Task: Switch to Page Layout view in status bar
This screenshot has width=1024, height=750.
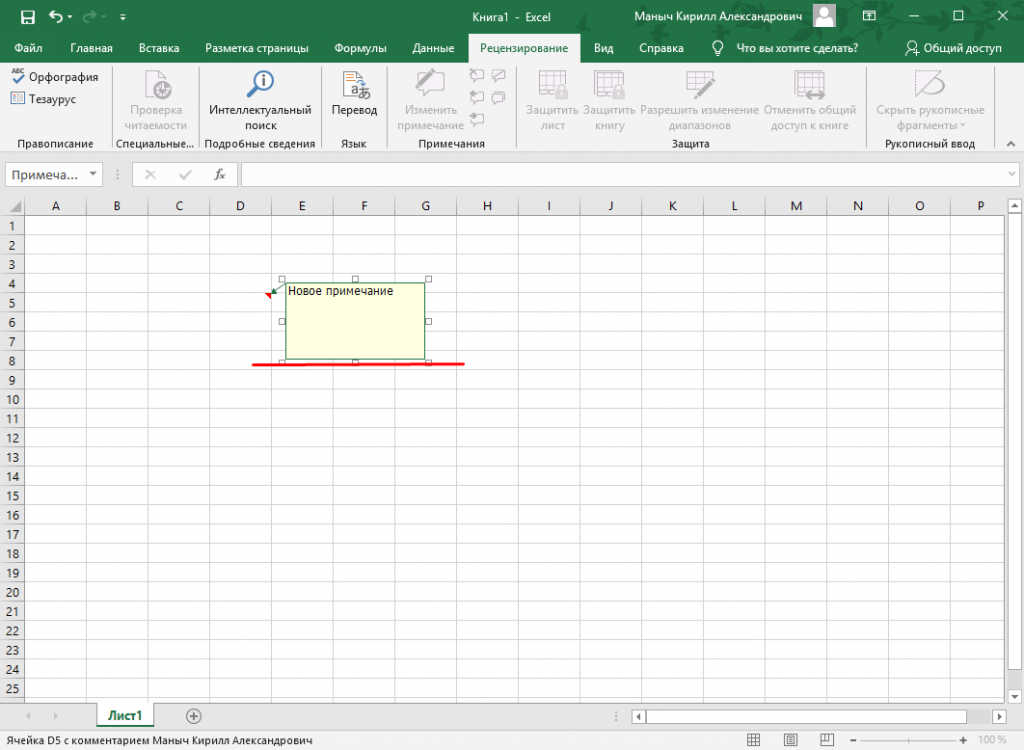Action: tap(790, 740)
